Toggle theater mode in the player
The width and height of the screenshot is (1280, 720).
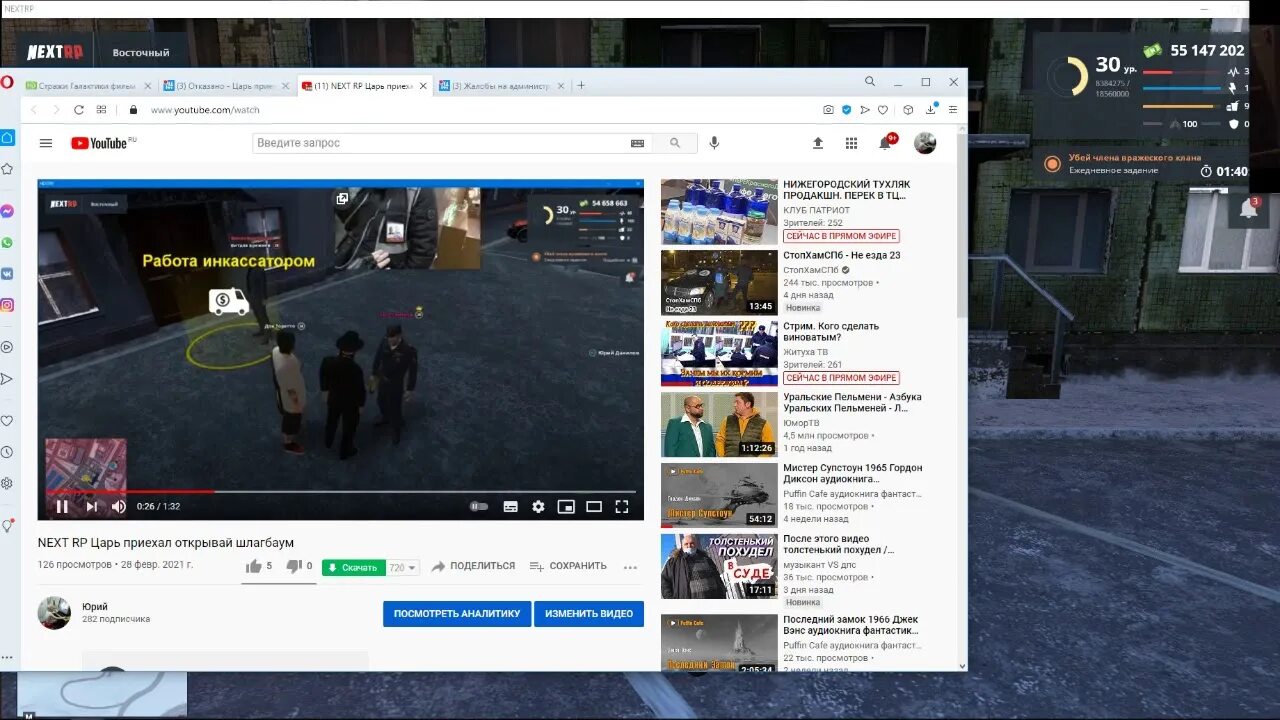pos(594,507)
